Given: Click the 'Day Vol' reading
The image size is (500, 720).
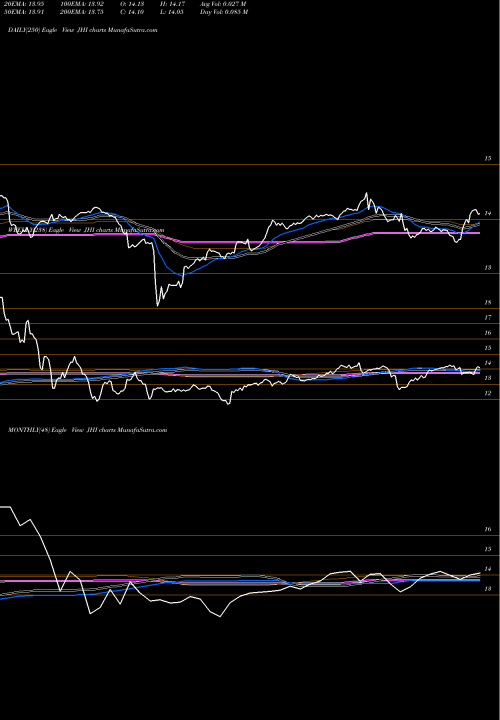Looking at the screenshot, I should tap(224, 12).
